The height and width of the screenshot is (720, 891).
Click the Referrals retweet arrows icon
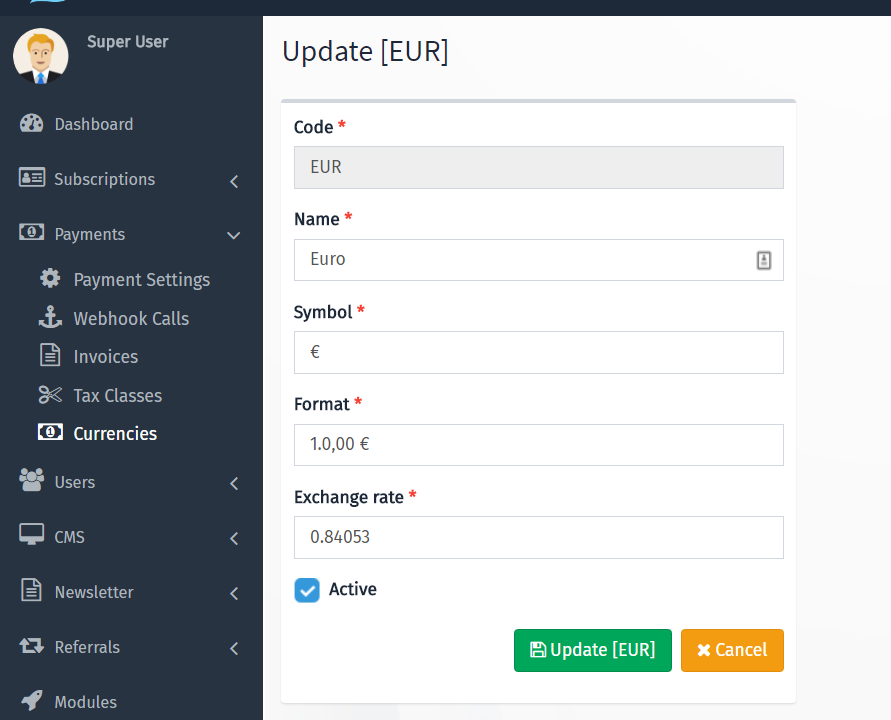pos(31,646)
